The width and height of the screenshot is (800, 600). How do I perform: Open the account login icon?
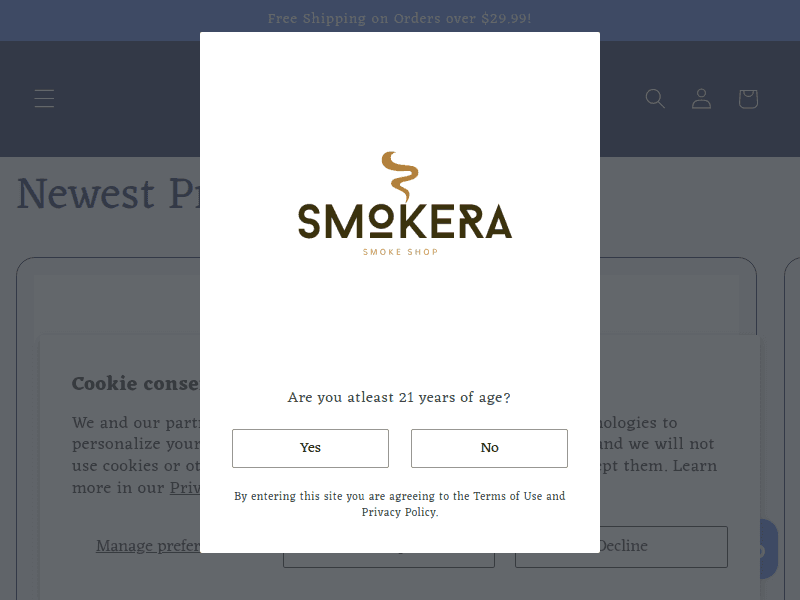coord(701,98)
